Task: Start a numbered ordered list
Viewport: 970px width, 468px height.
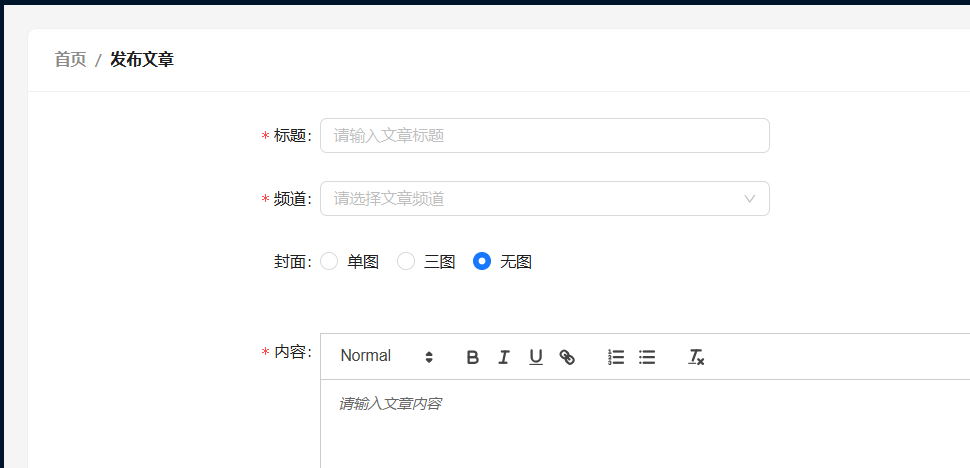Action: click(616, 357)
